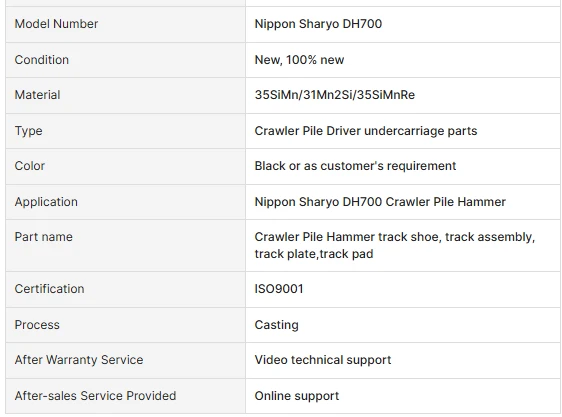Image resolution: width=562 pixels, height=417 pixels.
Task: Click the Application label
Action: coord(46,202)
